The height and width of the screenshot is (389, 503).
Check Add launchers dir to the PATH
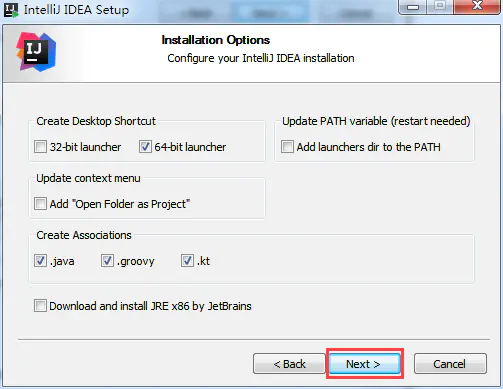[287, 147]
